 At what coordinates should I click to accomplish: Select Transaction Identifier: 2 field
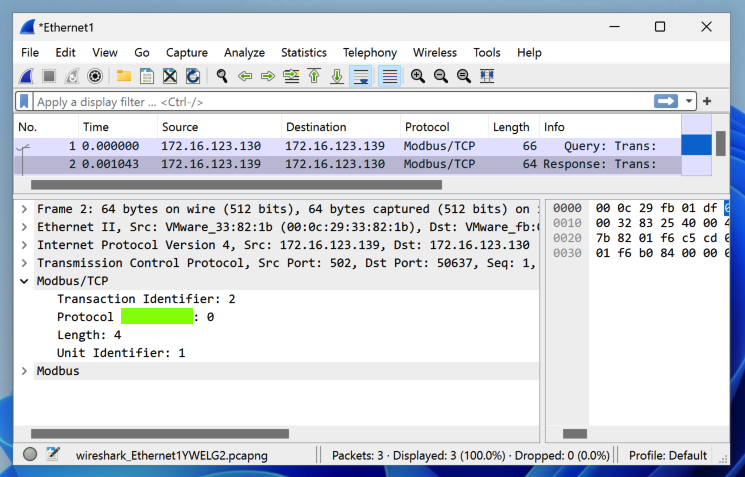pos(146,299)
